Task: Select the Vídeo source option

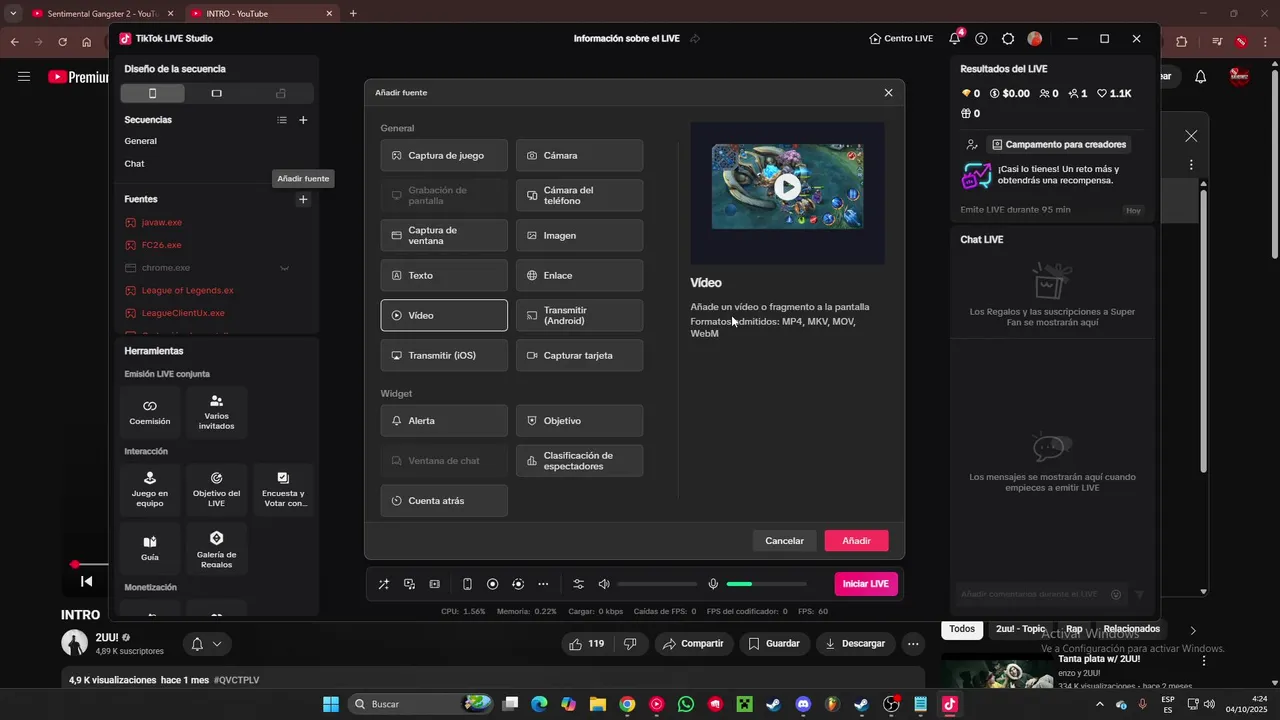Action: pyautogui.click(x=444, y=315)
